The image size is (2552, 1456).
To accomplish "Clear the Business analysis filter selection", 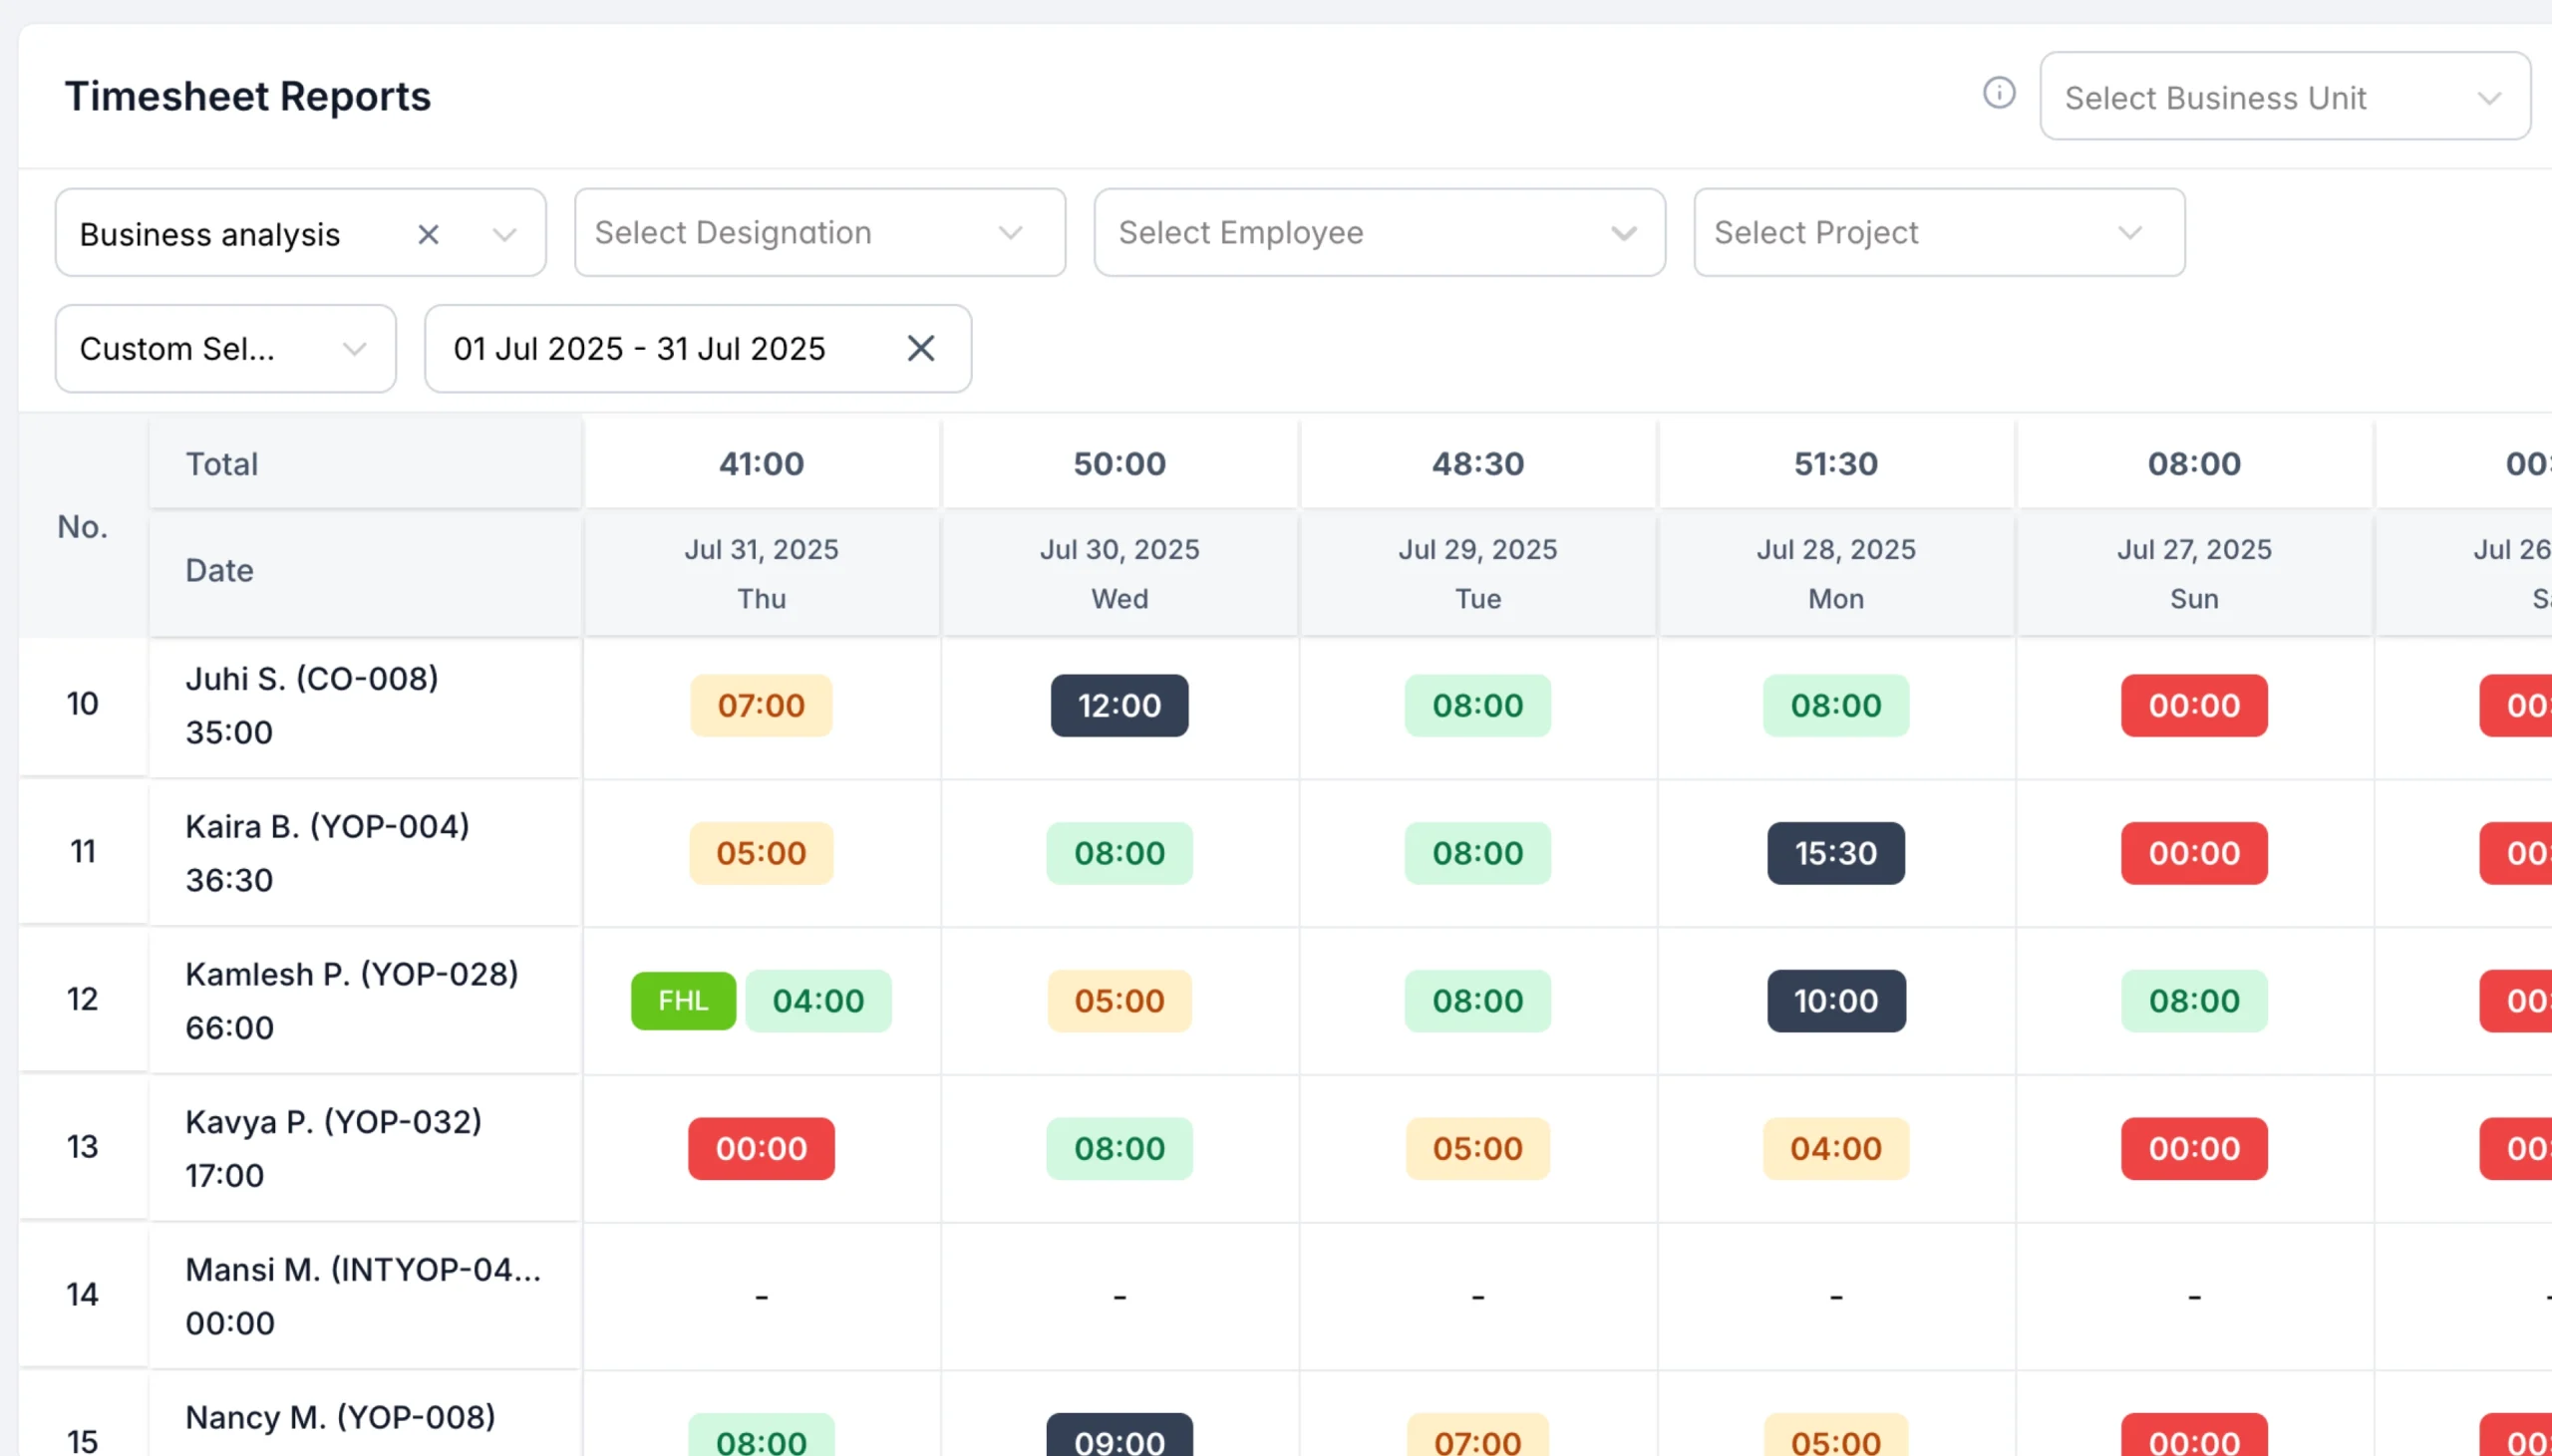I will (428, 234).
